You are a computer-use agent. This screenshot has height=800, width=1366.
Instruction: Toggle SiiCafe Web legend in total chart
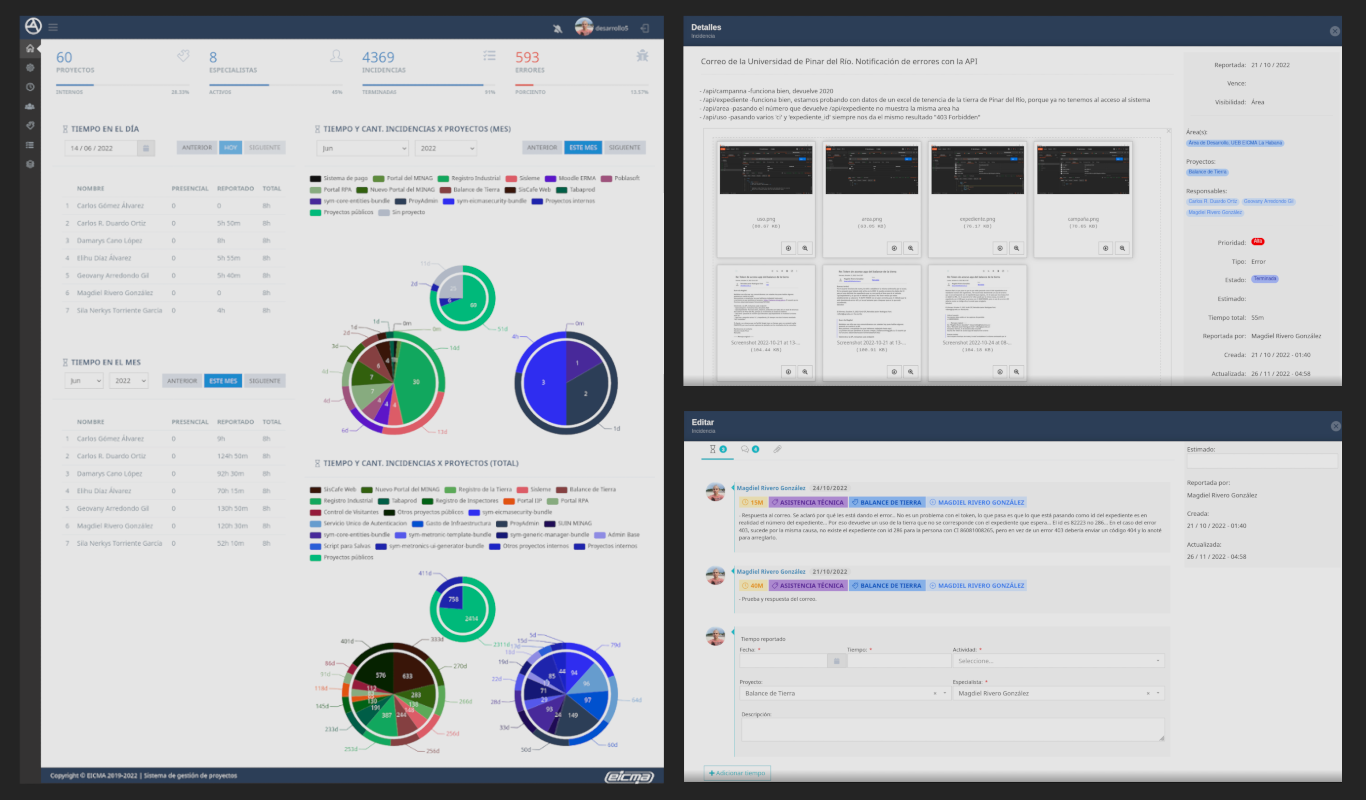tap(340, 489)
